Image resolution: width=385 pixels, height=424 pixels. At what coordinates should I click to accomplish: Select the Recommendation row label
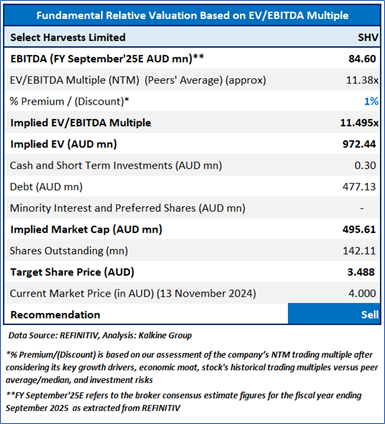[x=55, y=315]
